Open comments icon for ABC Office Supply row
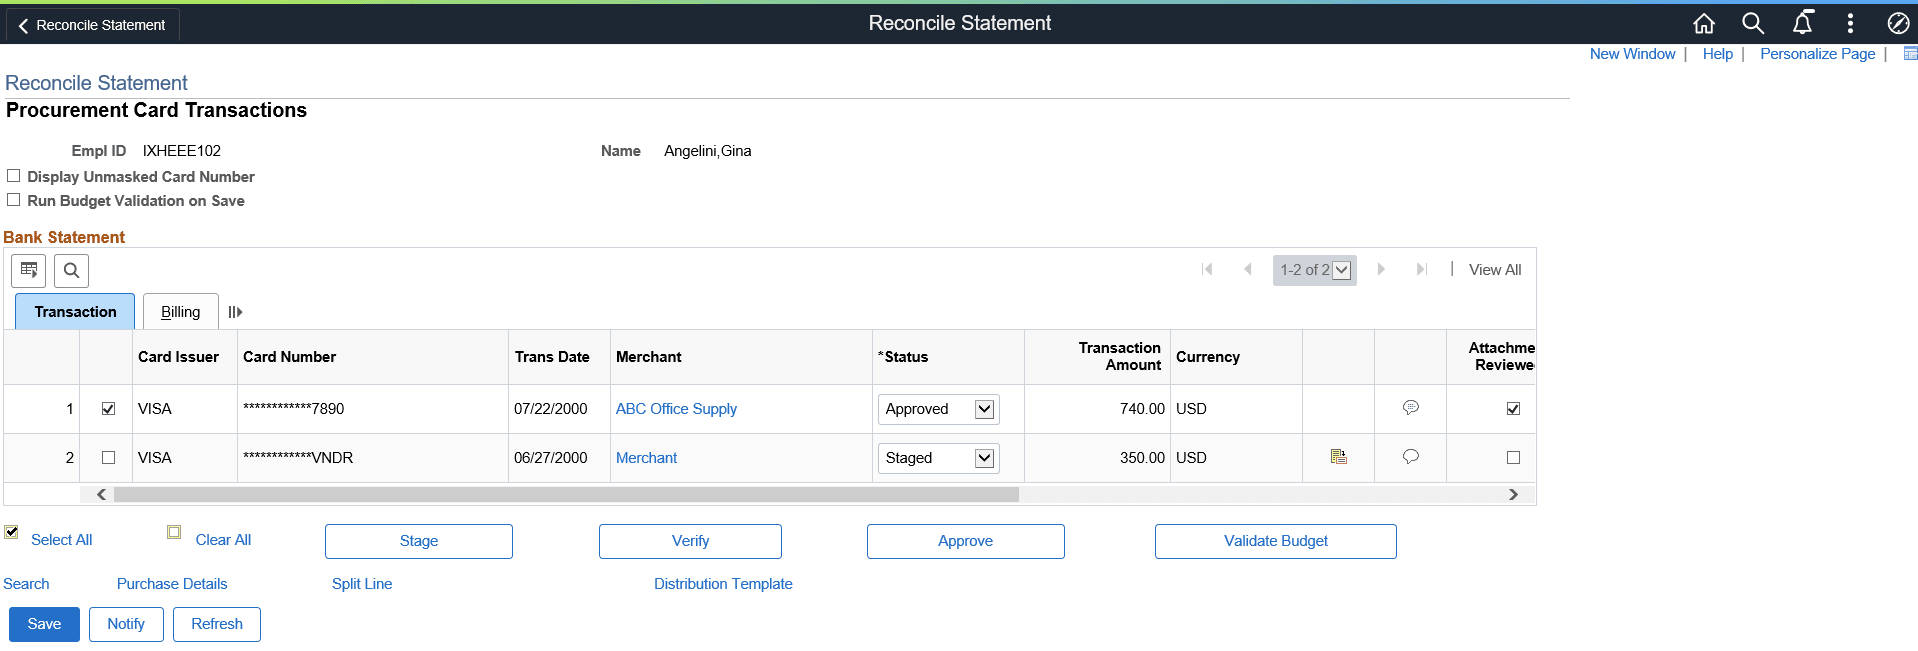 [x=1411, y=408]
